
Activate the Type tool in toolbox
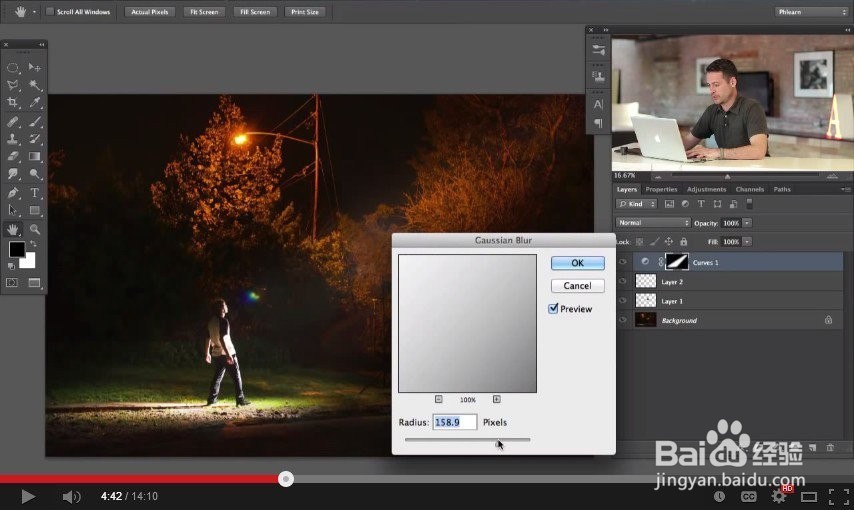tap(35, 193)
